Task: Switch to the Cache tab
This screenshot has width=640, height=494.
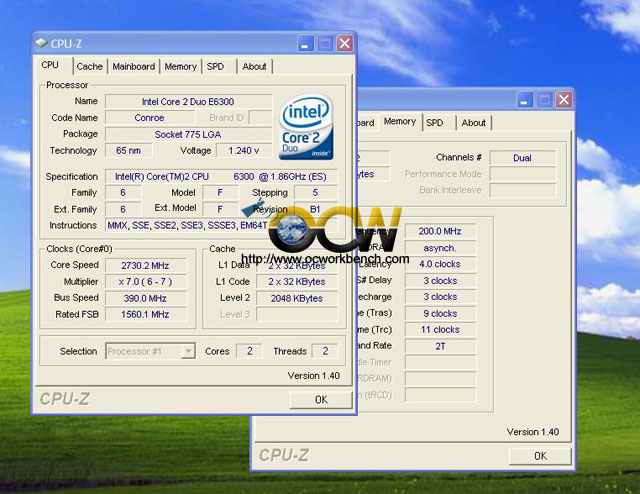Action: coord(90,67)
